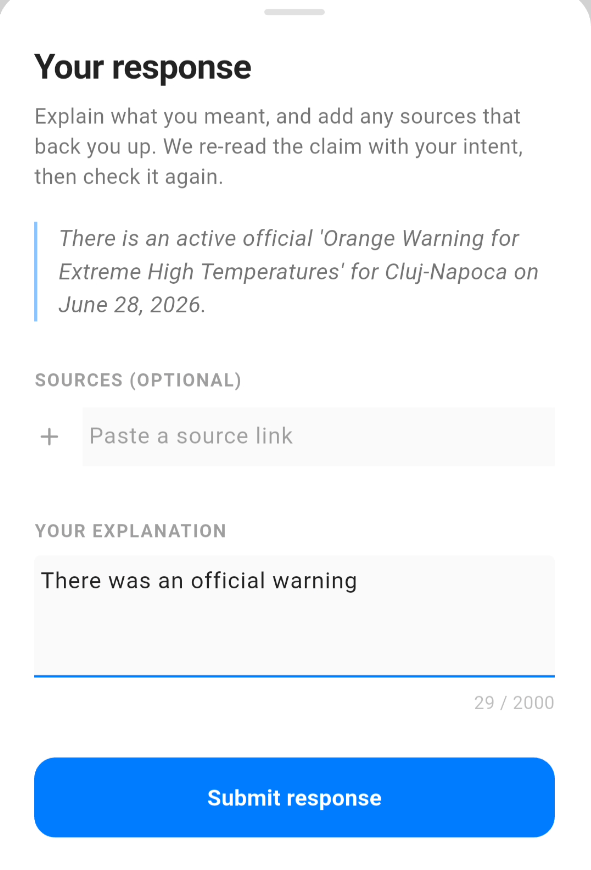Place cursor after 'There was an official warning'
The image size is (591, 870).
(358, 581)
